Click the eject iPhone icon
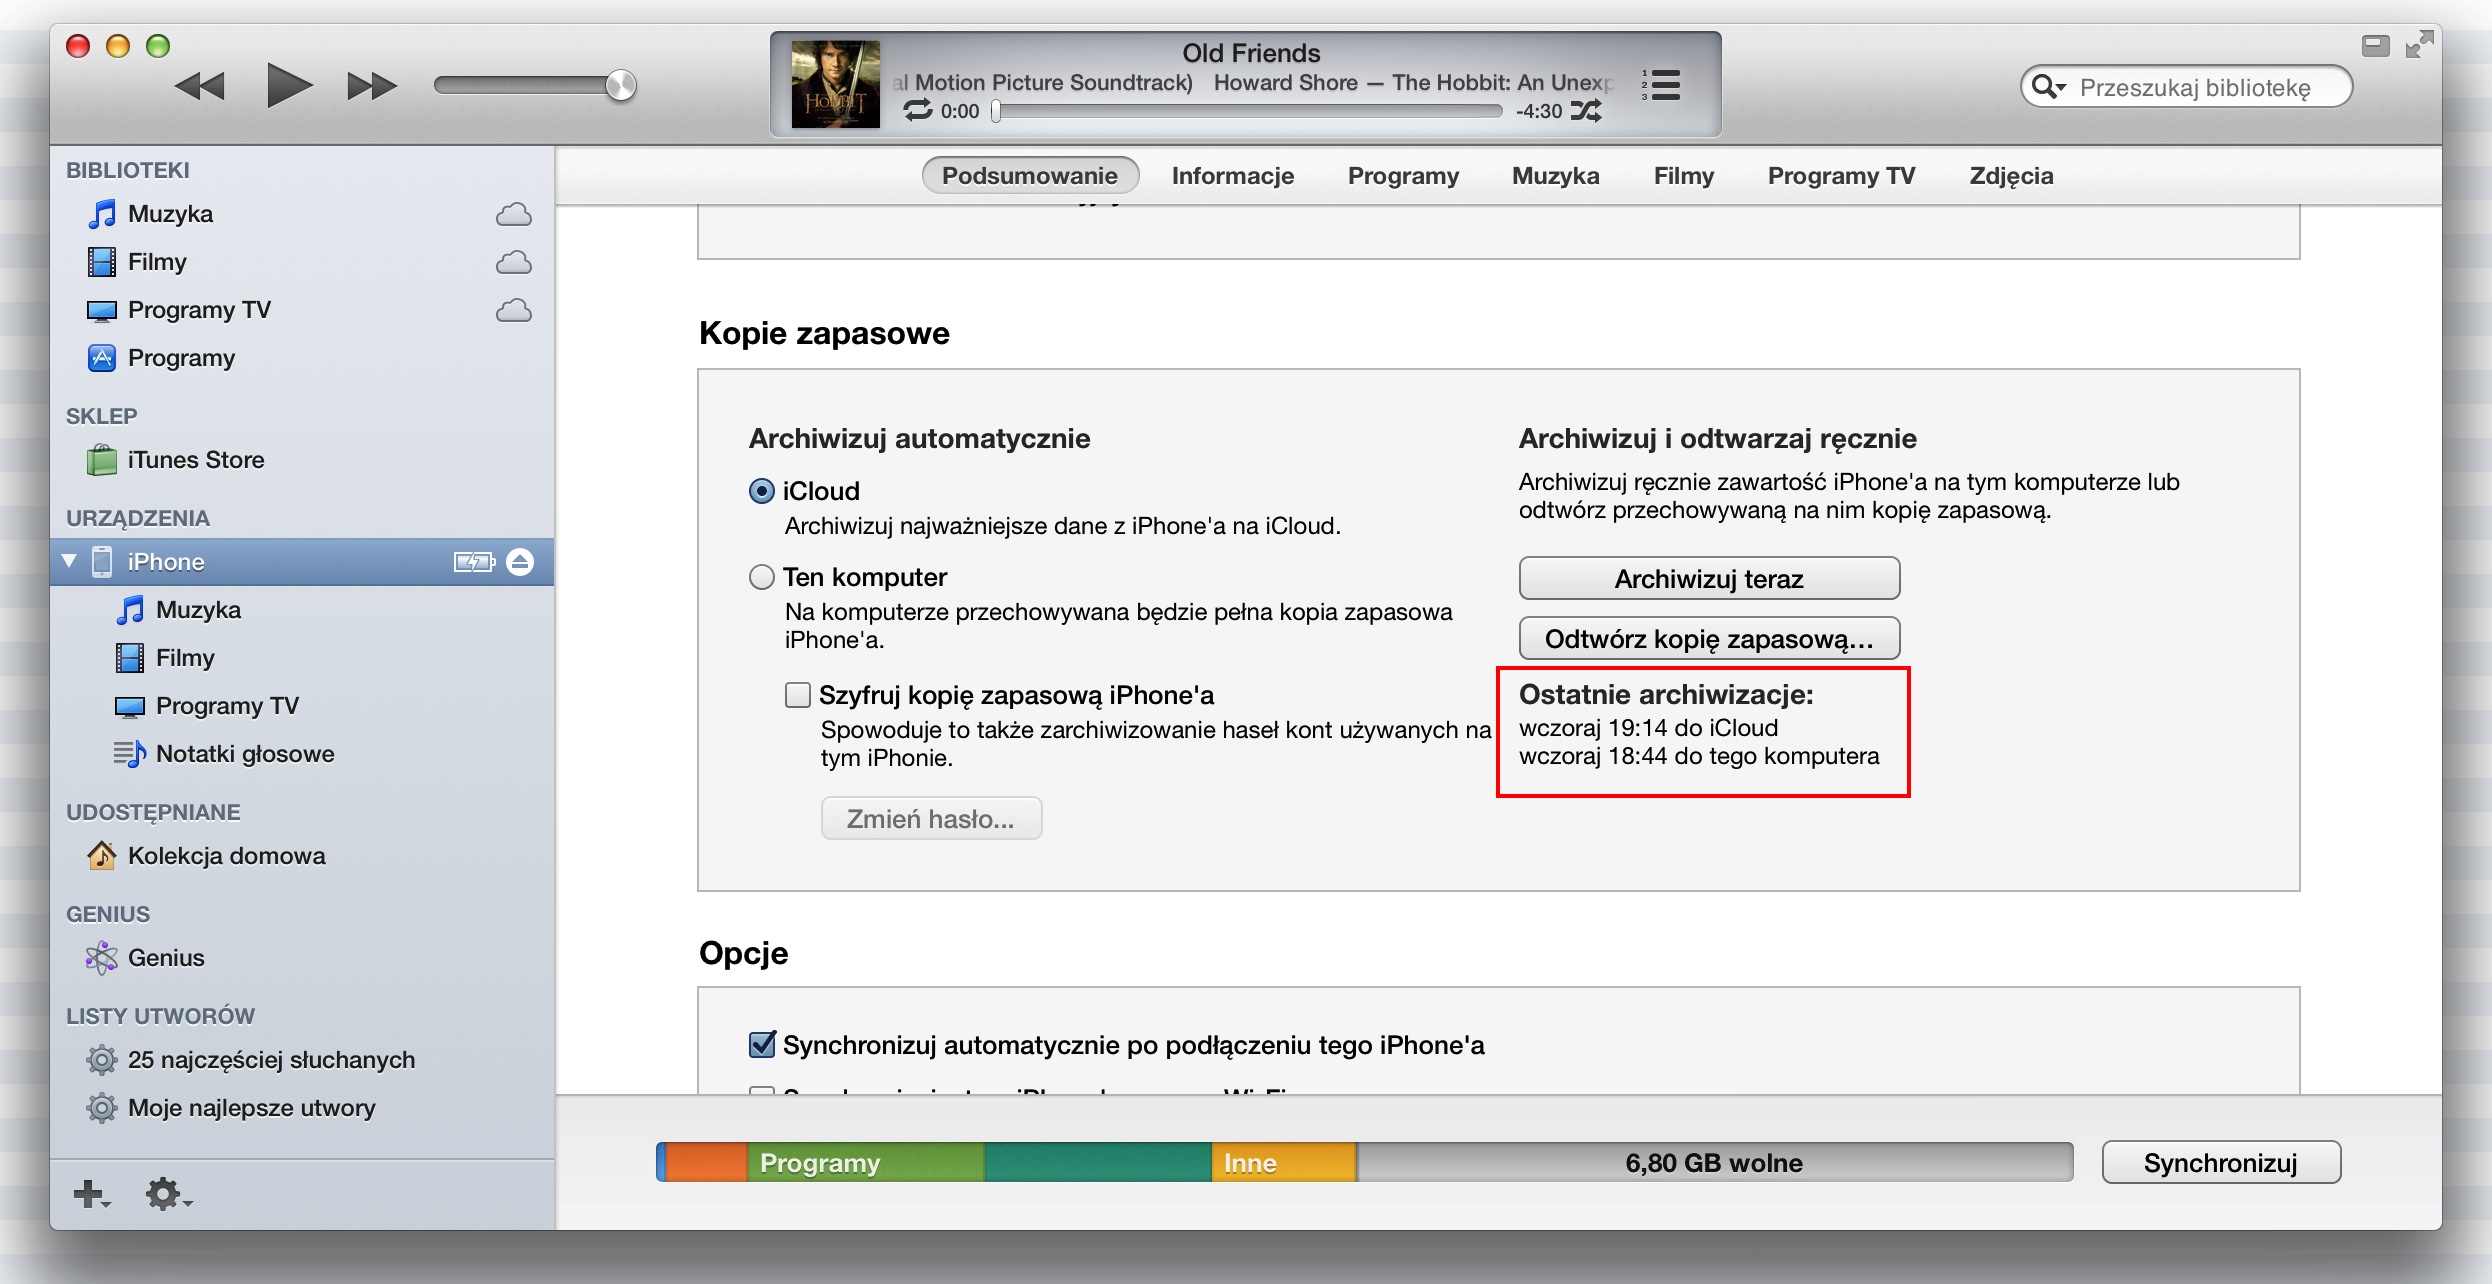This screenshot has height=1284, width=2492. (520, 562)
